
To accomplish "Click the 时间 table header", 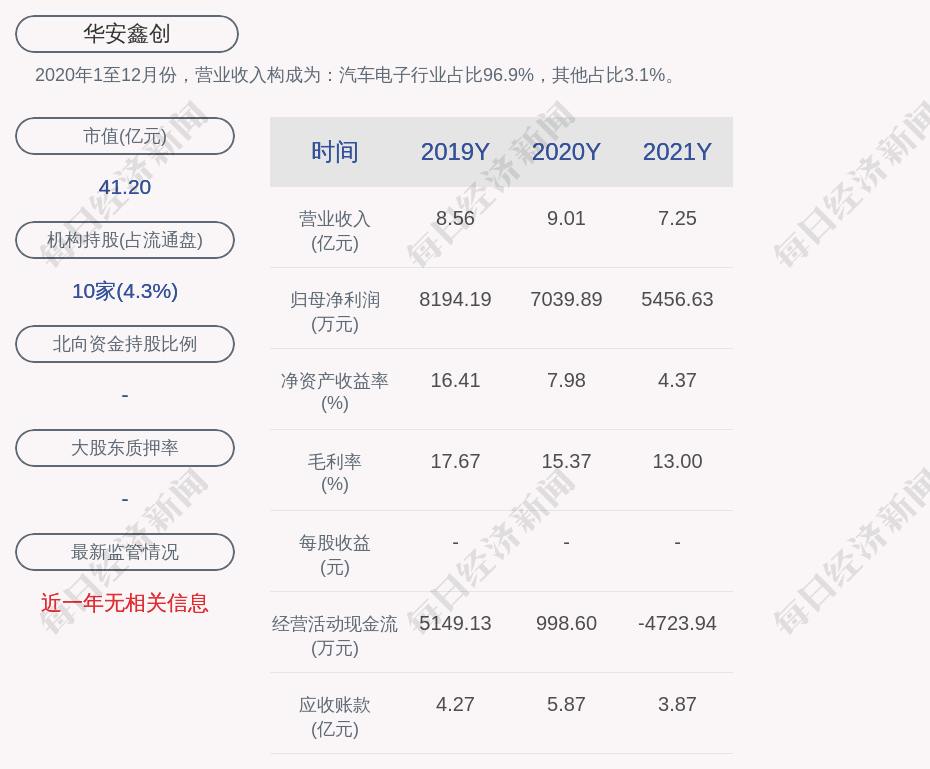I will coord(335,152).
